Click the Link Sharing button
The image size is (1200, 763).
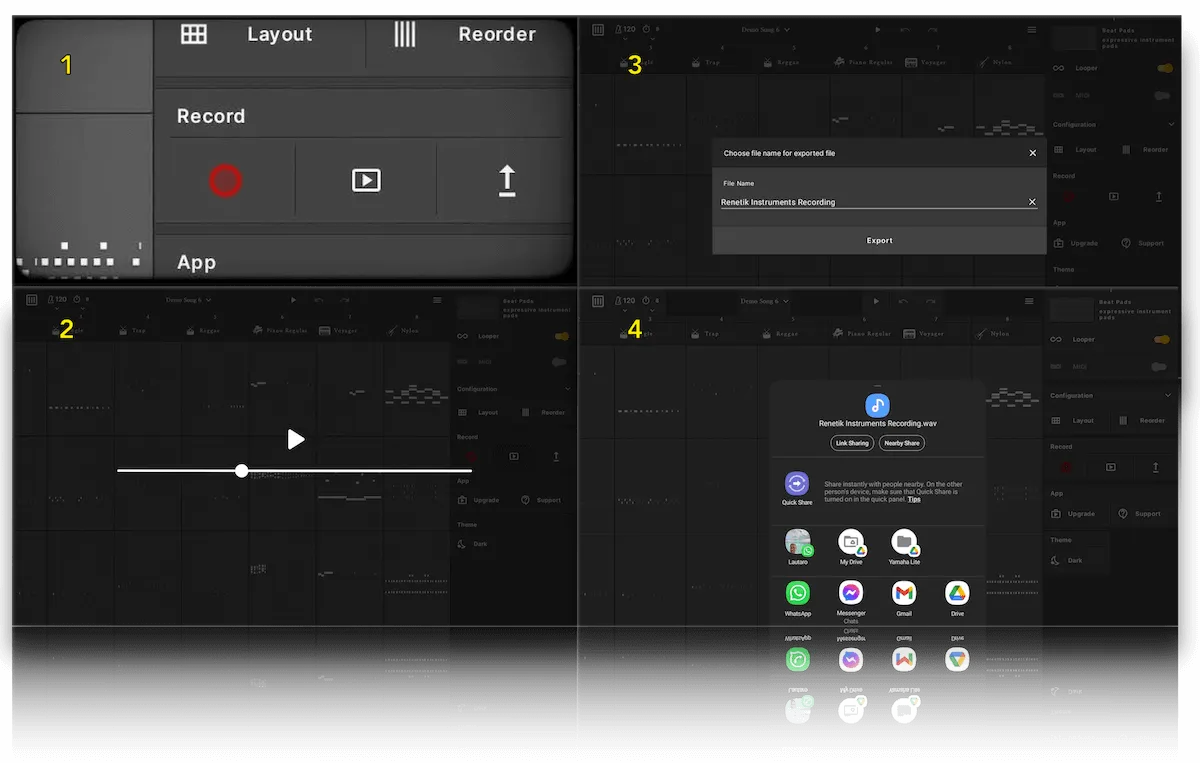[x=852, y=443]
